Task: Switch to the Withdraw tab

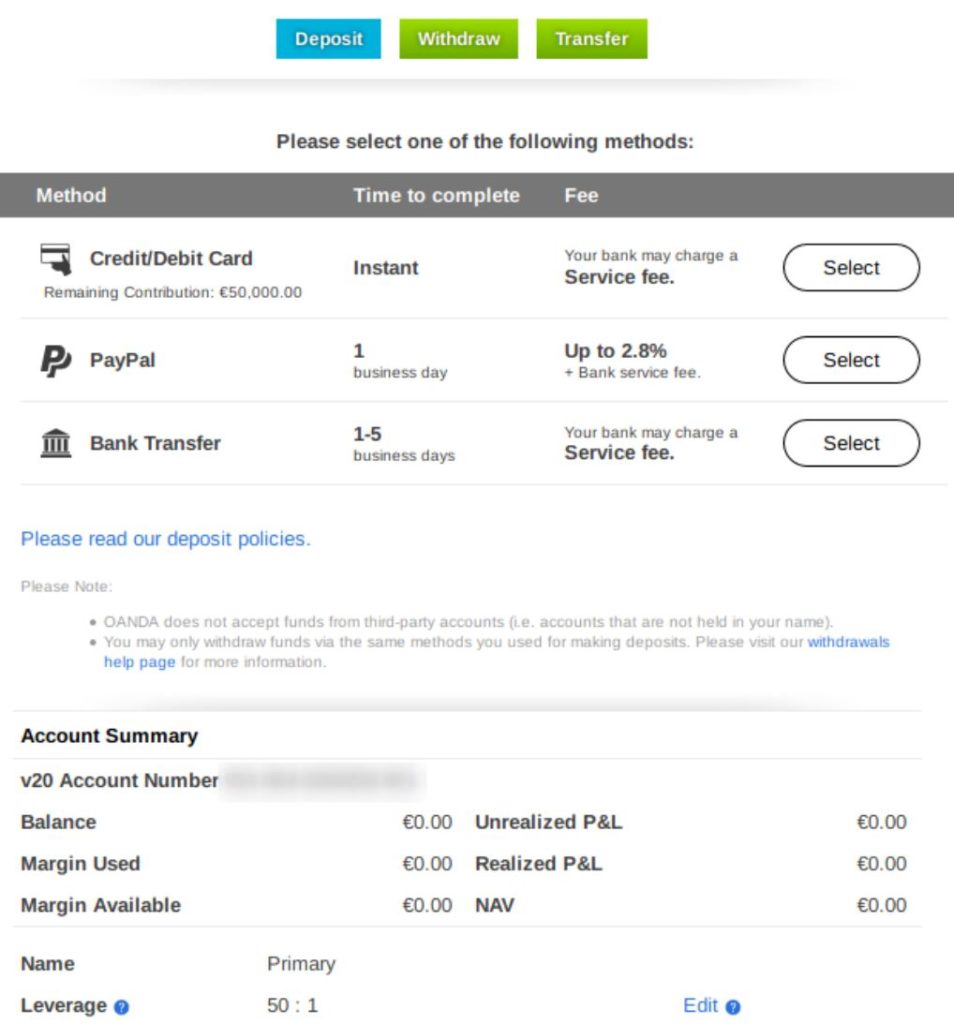Action: 459,39
